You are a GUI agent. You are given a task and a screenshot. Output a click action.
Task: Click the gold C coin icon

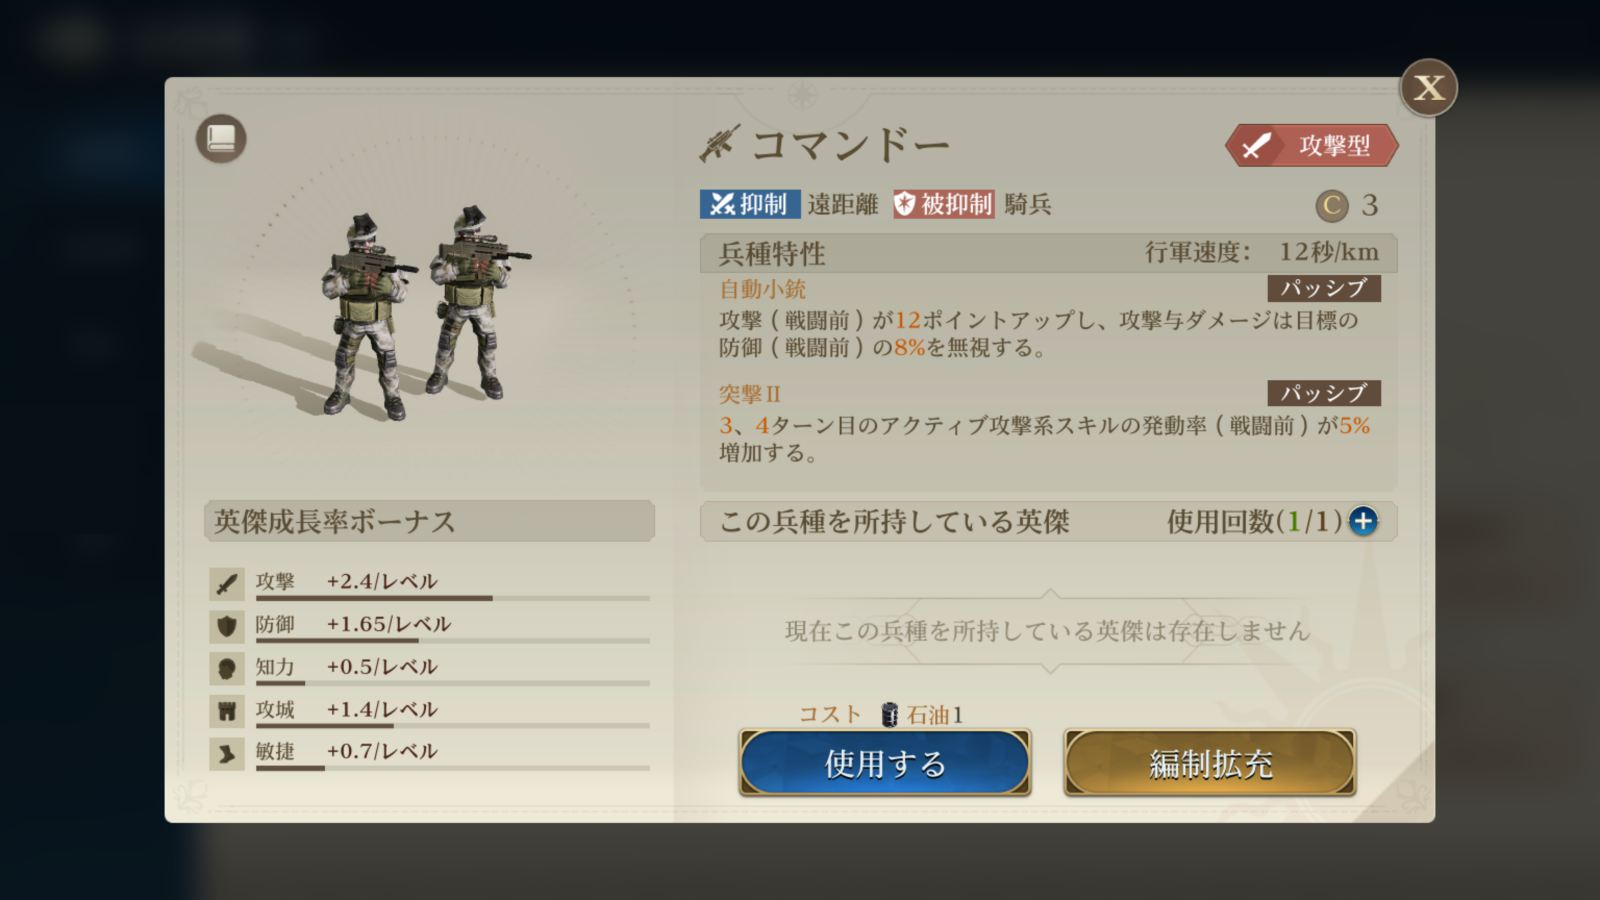click(x=1331, y=206)
